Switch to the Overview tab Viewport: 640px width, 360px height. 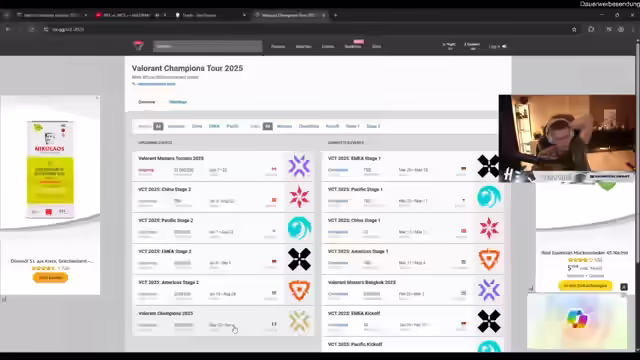[x=147, y=102]
